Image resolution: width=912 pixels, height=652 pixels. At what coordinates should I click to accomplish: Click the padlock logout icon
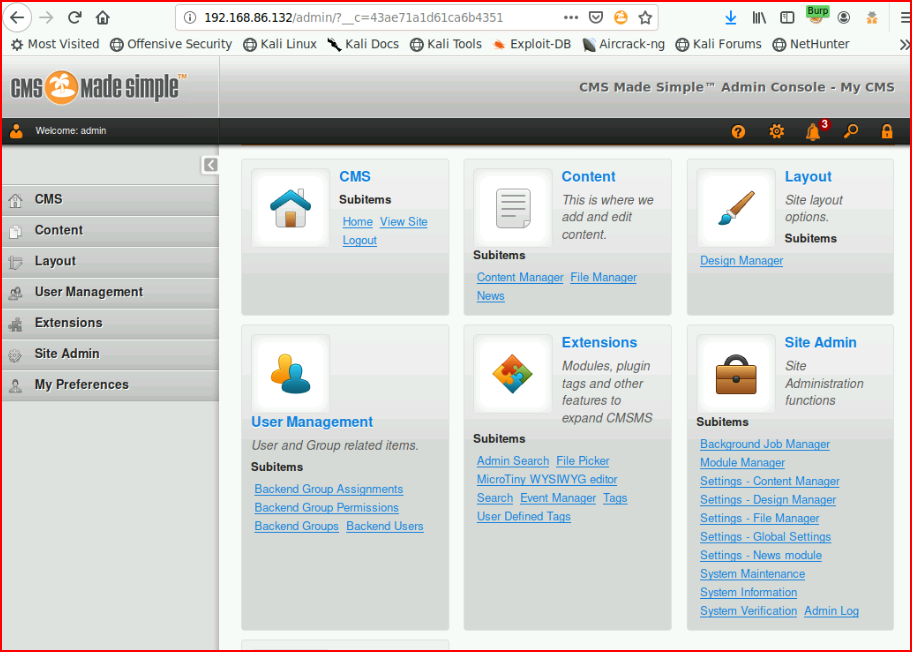[x=886, y=131]
